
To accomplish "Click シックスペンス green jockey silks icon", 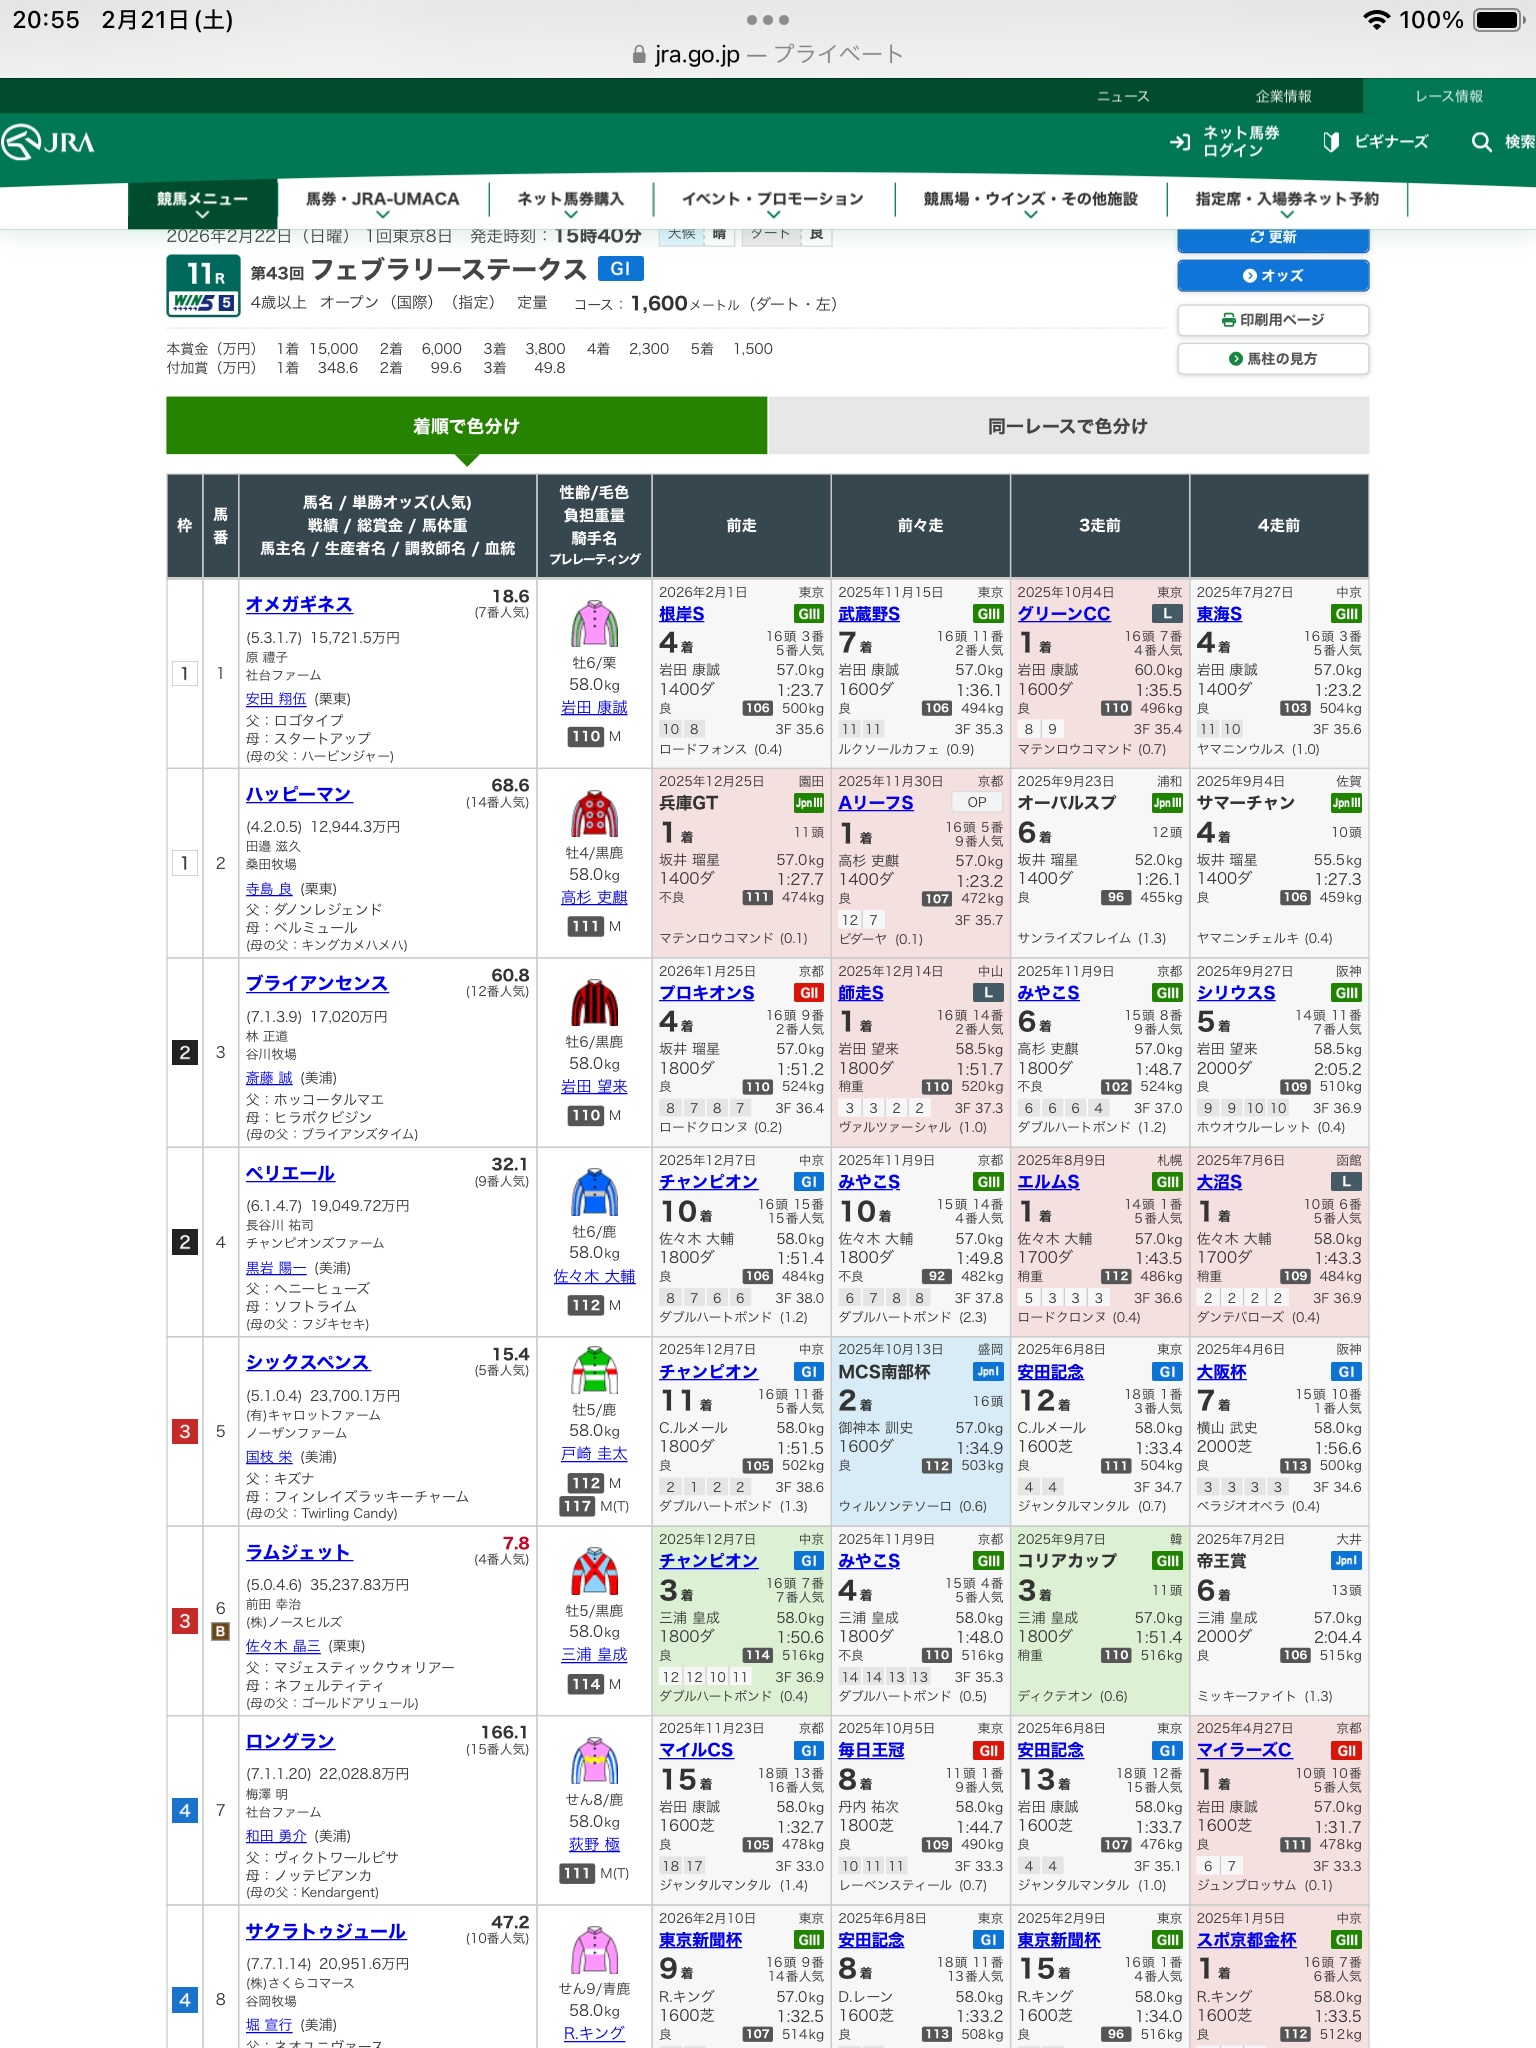I will (x=594, y=1371).
